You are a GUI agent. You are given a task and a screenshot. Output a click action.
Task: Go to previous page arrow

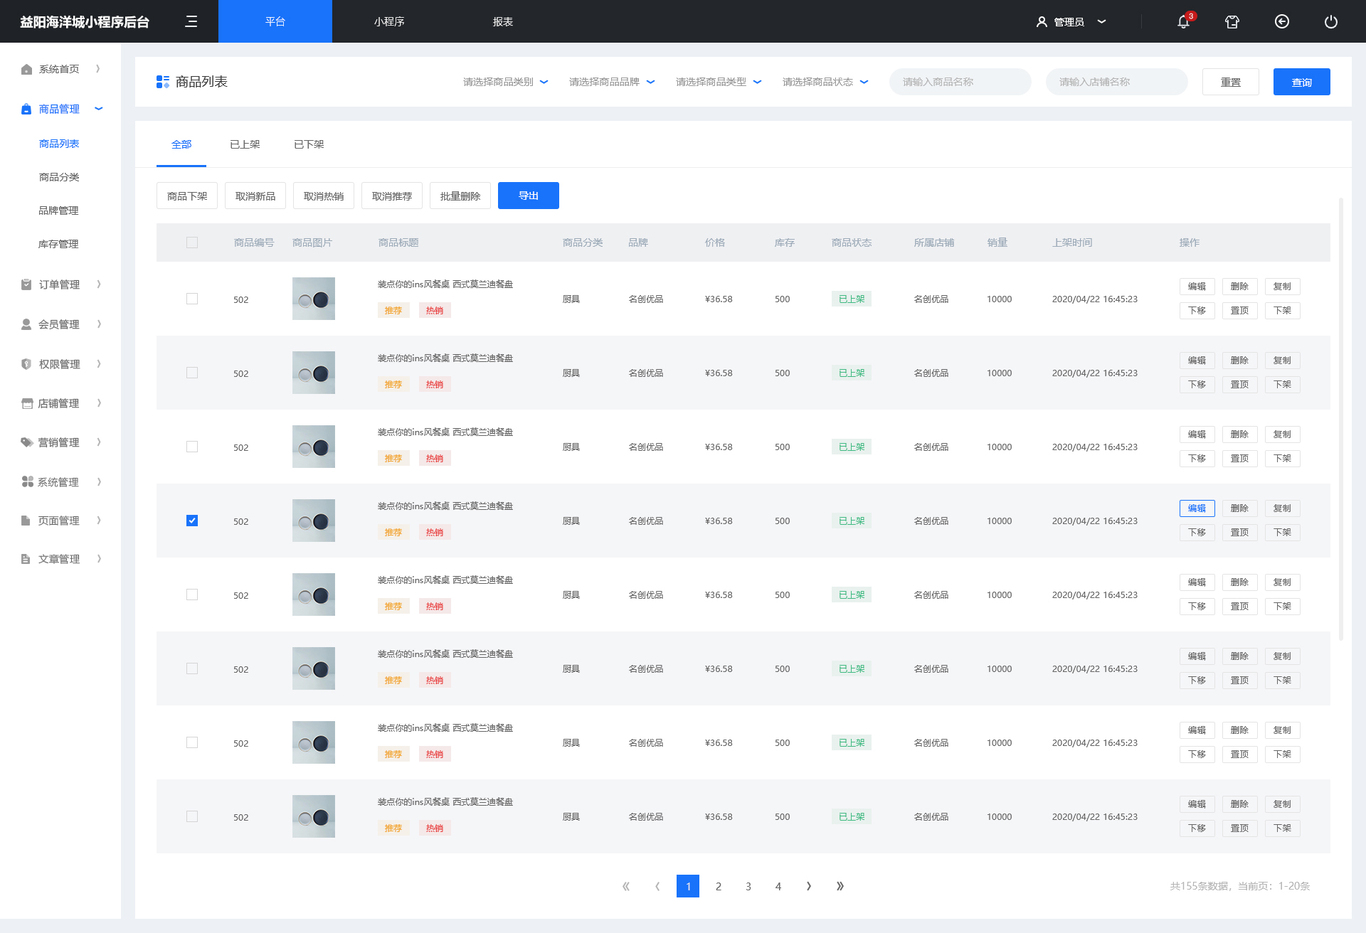point(657,886)
